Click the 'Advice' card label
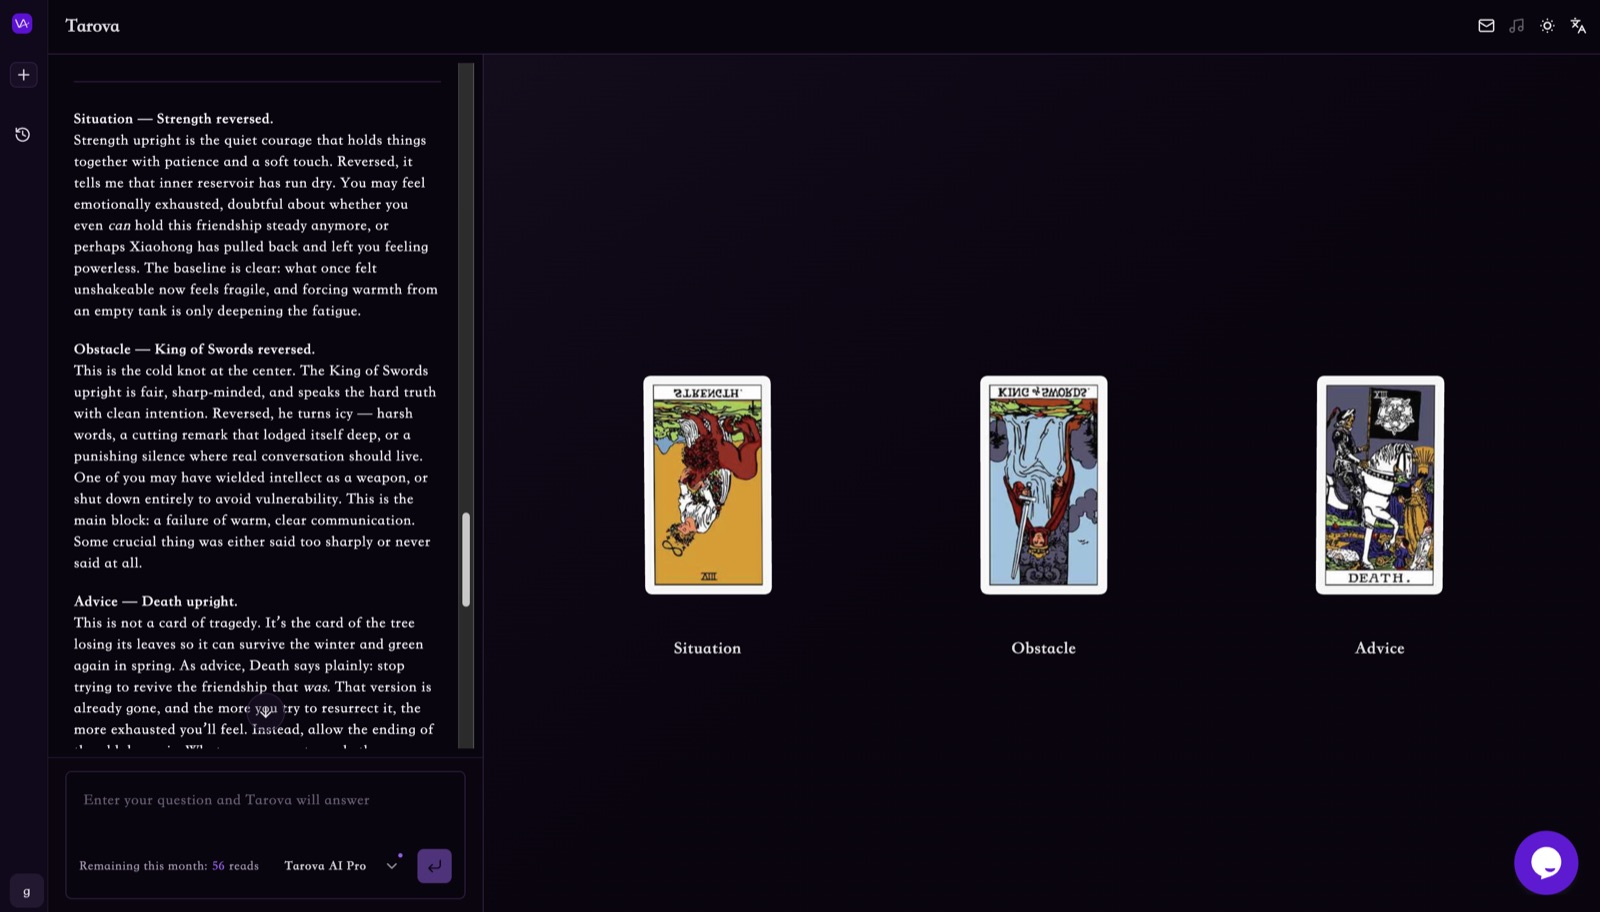This screenshot has width=1600, height=912. click(x=1380, y=648)
